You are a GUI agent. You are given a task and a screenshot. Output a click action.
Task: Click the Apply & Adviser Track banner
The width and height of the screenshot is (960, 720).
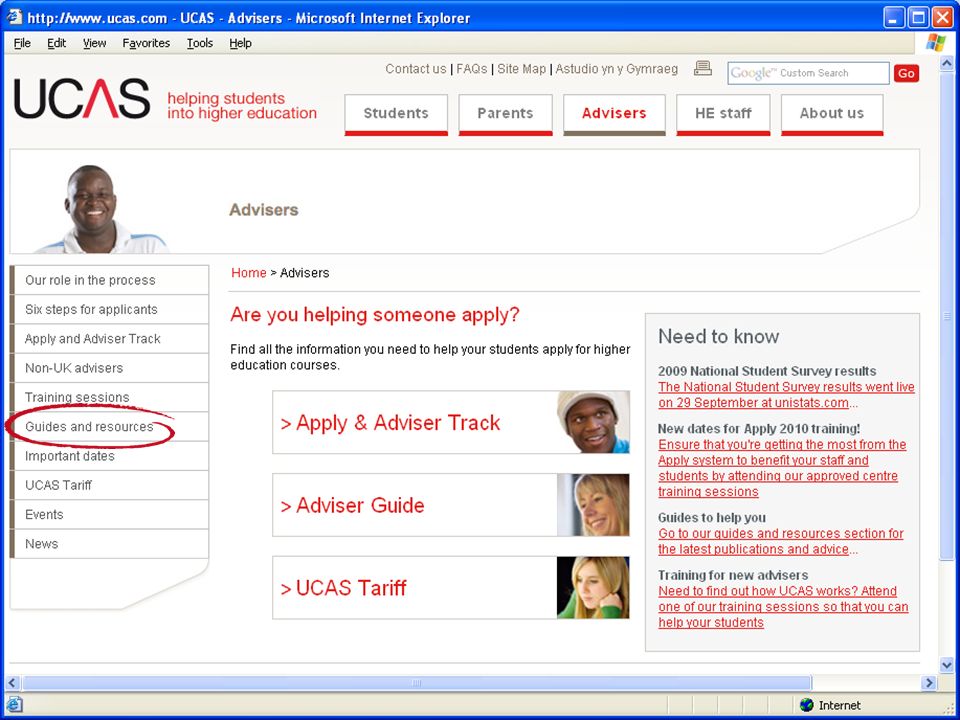451,422
